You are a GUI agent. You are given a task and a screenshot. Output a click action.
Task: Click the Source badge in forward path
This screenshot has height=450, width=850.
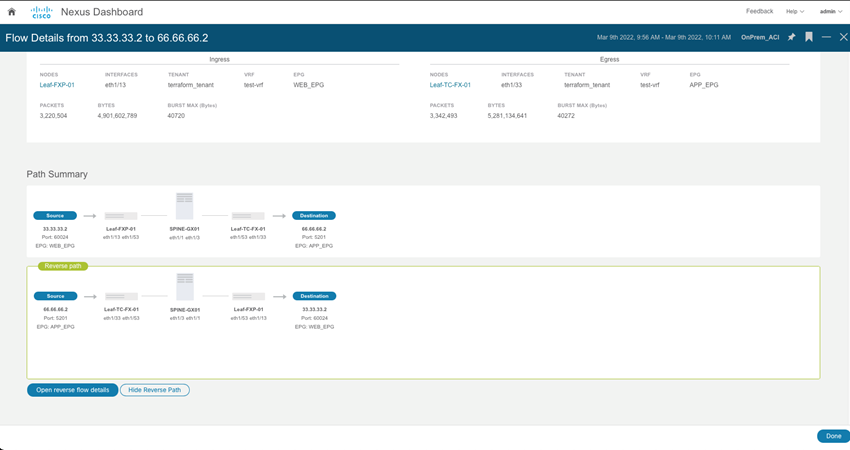click(x=55, y=215)
